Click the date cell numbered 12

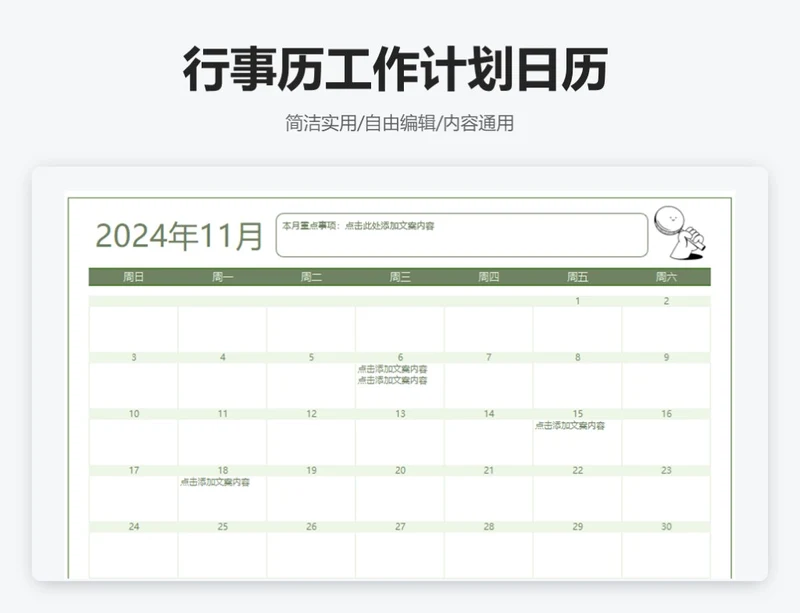click(311, 414)
